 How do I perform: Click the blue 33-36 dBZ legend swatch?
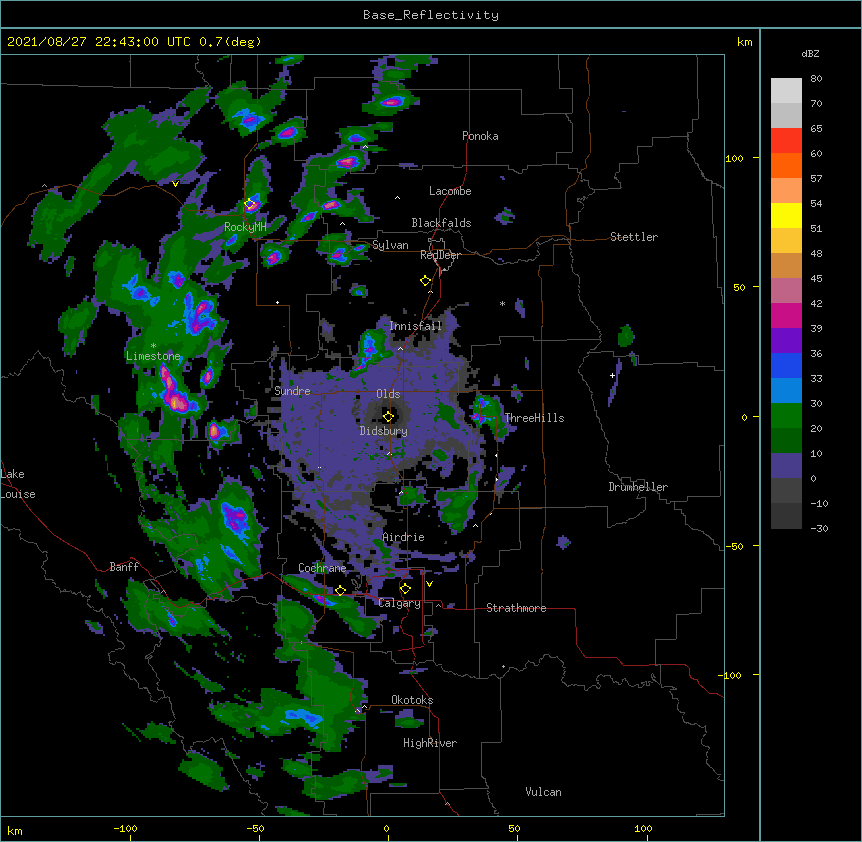tap(786, 365)
